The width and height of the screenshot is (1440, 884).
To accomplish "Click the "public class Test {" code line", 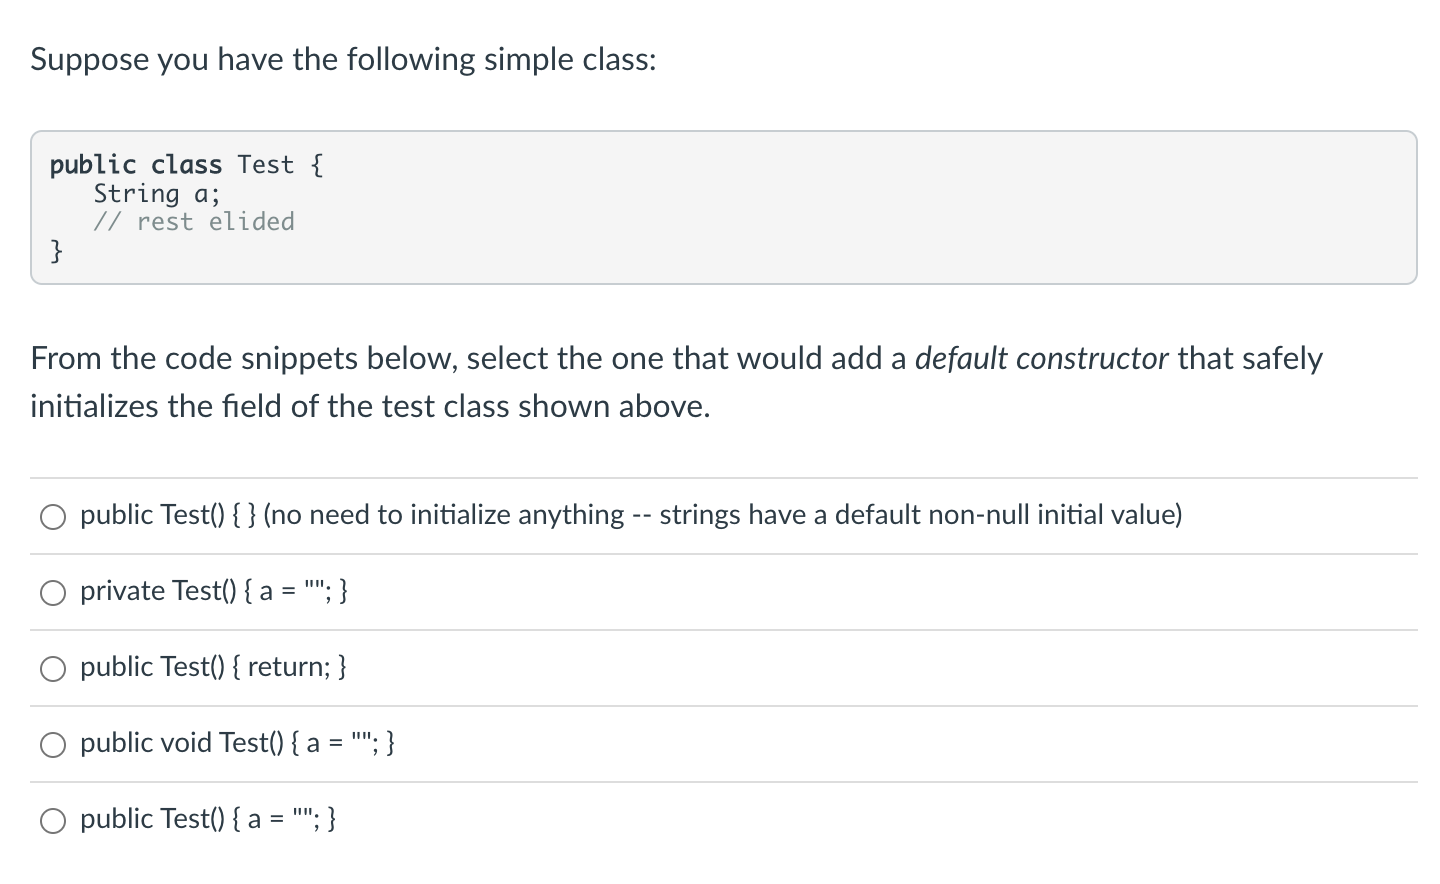I will (x=186, y=164).
